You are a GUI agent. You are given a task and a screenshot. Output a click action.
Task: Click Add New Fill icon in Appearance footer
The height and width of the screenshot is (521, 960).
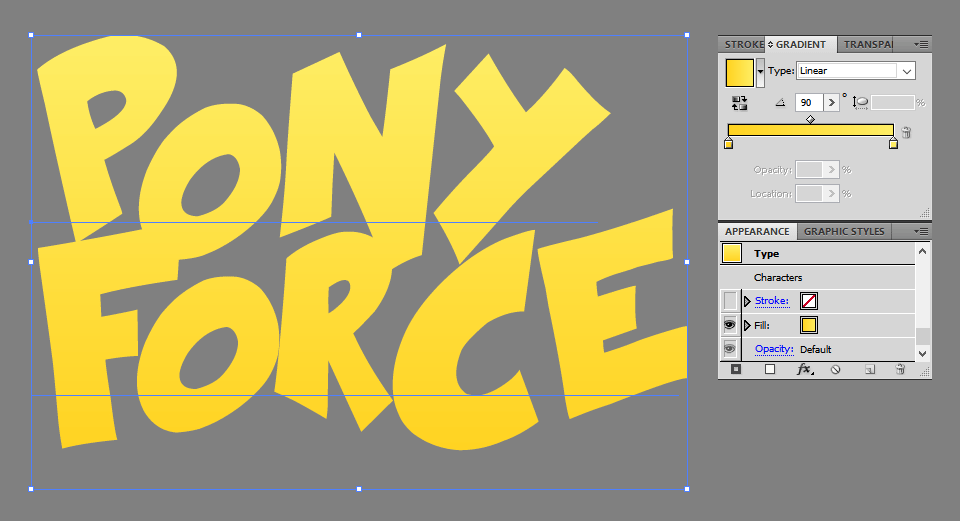tap(770, 369)
